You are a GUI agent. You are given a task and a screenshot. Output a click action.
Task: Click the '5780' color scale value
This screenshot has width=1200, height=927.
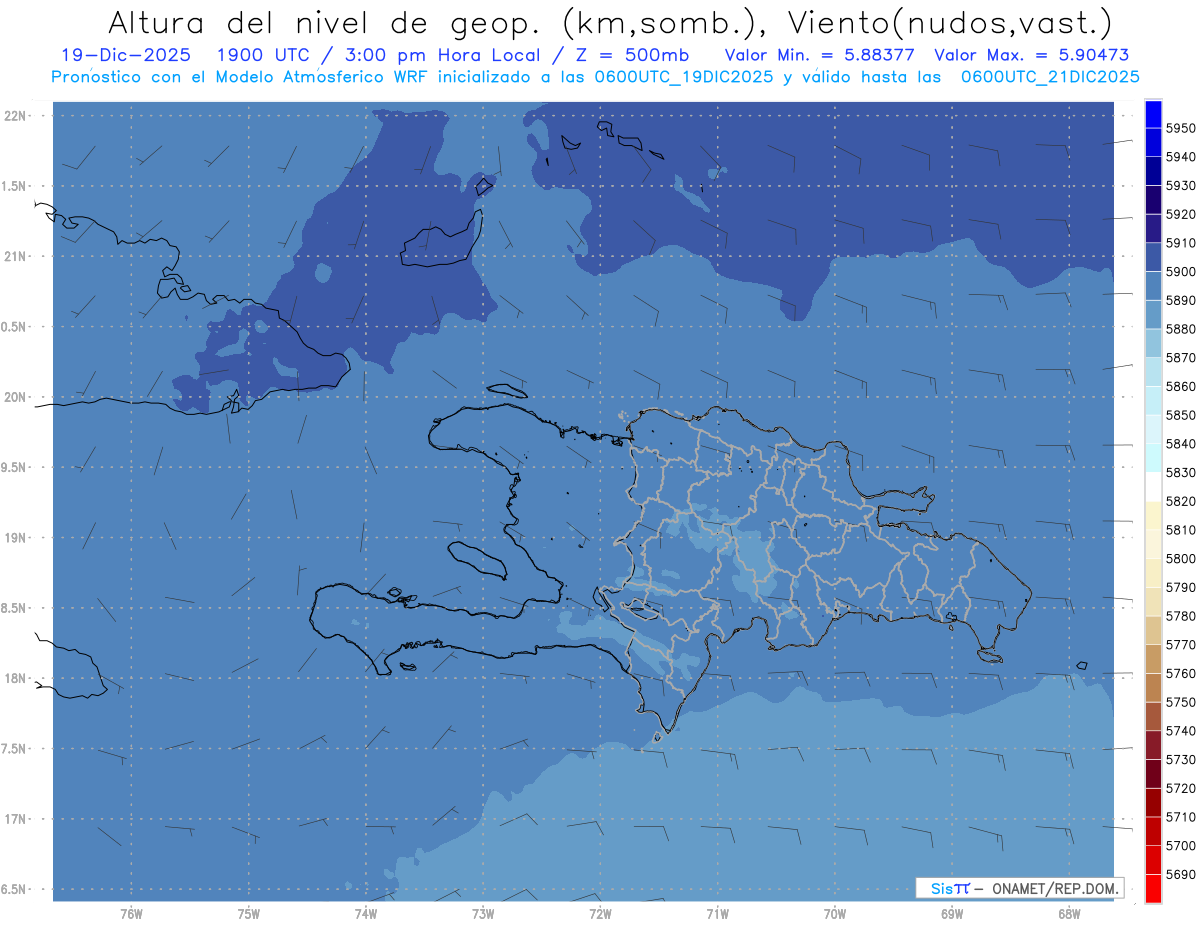1180,616
